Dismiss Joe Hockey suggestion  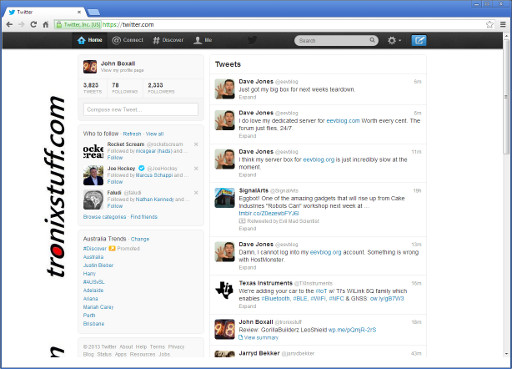pos(196,169)
